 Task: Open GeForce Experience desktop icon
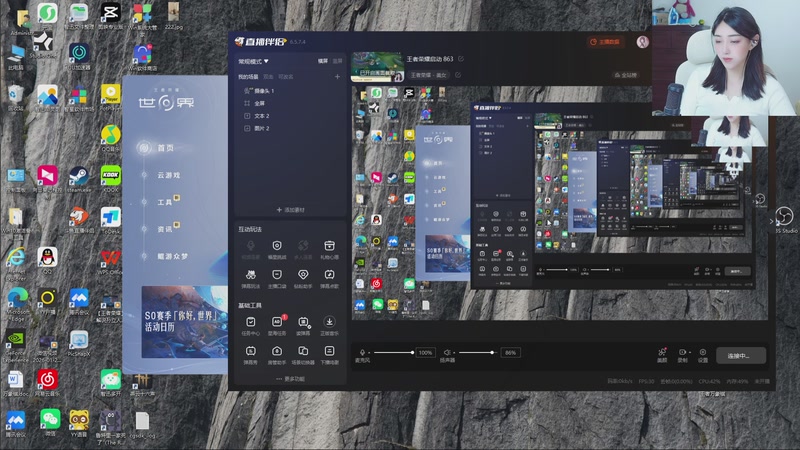15,339
